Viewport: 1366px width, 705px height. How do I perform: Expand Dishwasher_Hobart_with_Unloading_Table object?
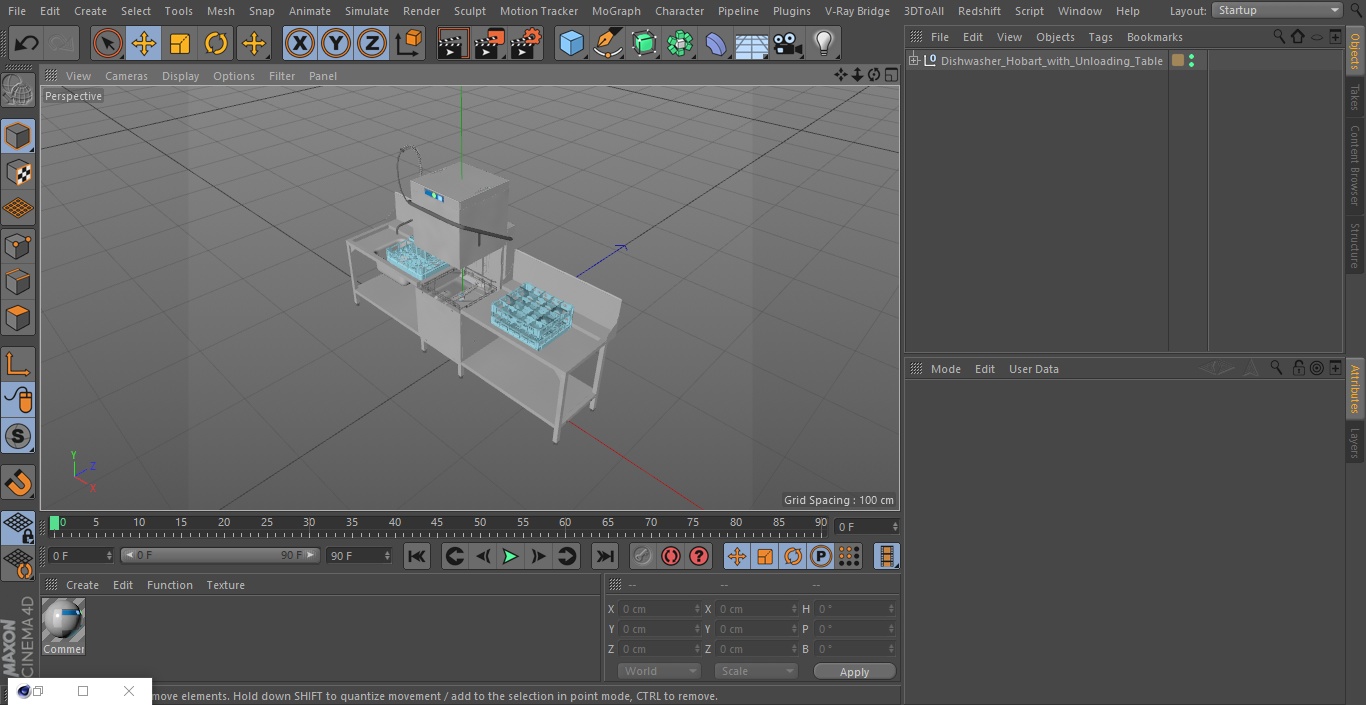(913, 61)
